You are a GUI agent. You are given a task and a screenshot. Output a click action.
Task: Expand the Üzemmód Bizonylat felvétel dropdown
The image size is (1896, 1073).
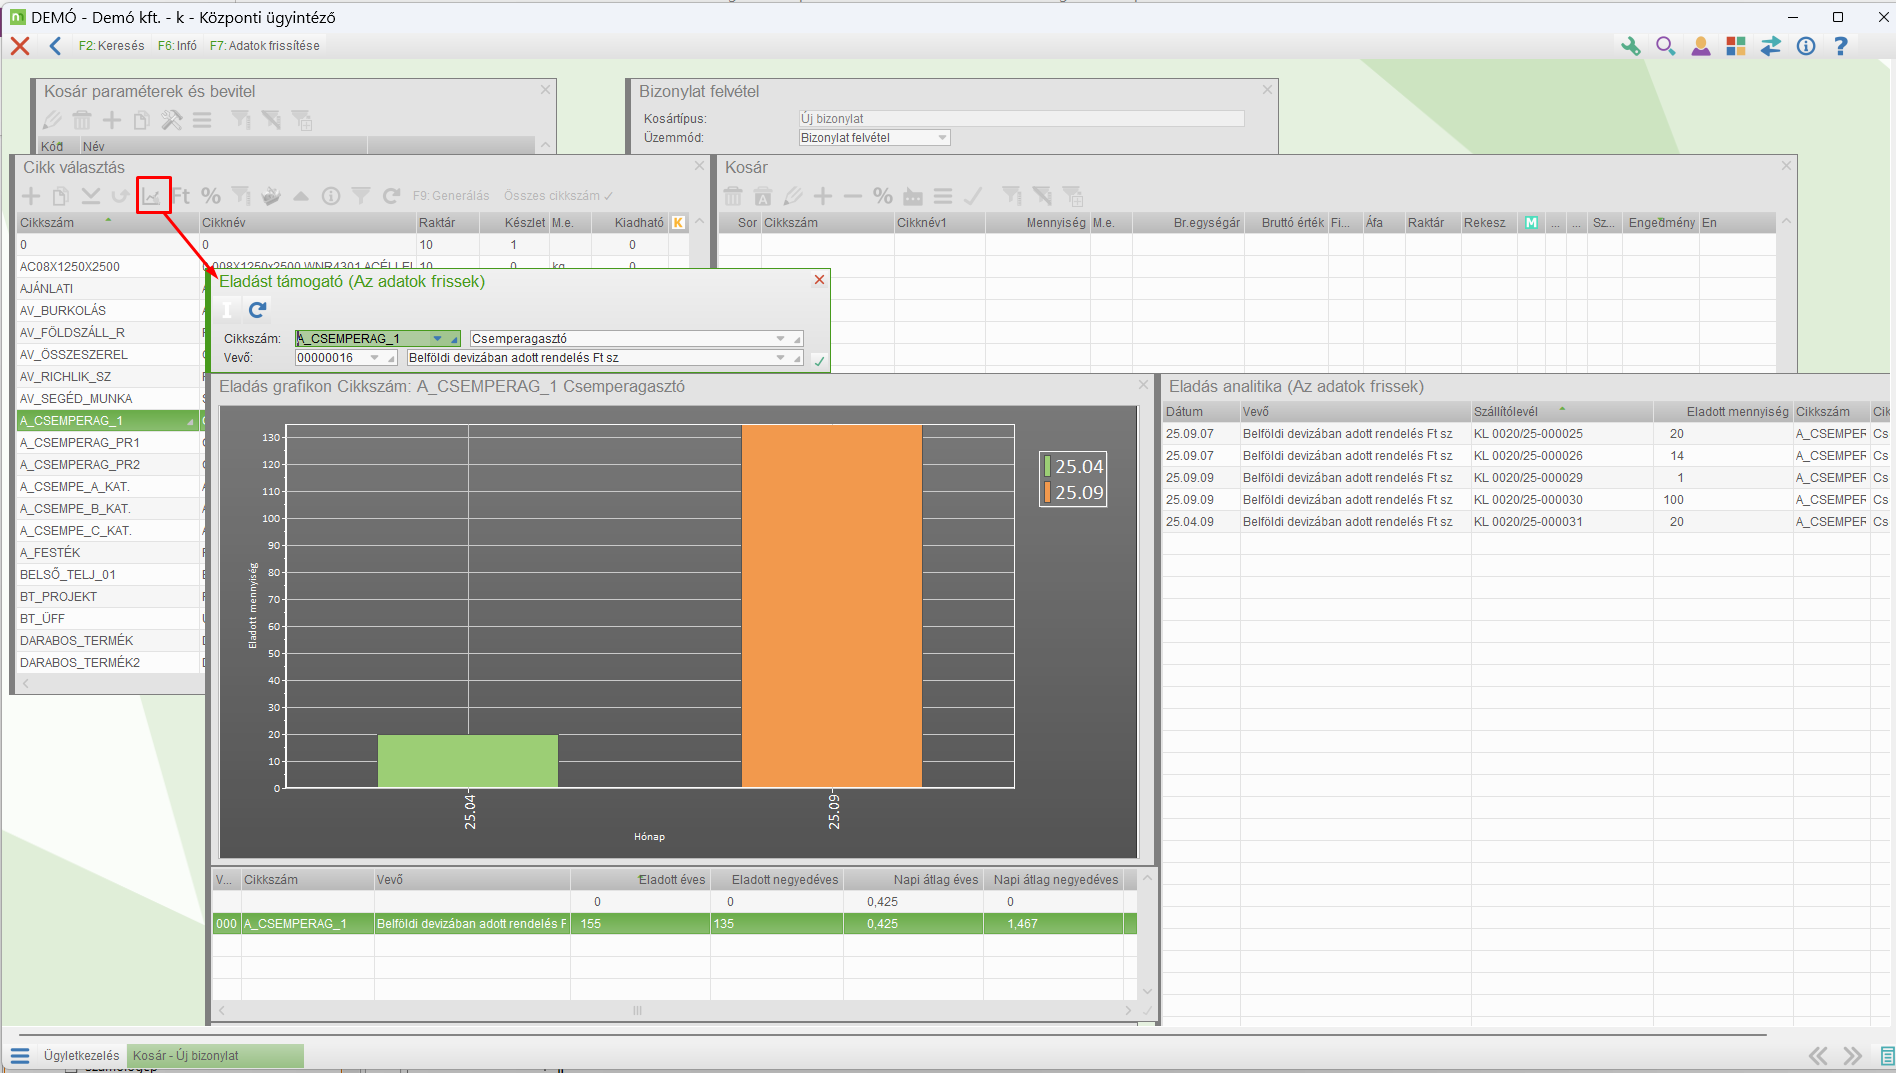coord(942,138)
